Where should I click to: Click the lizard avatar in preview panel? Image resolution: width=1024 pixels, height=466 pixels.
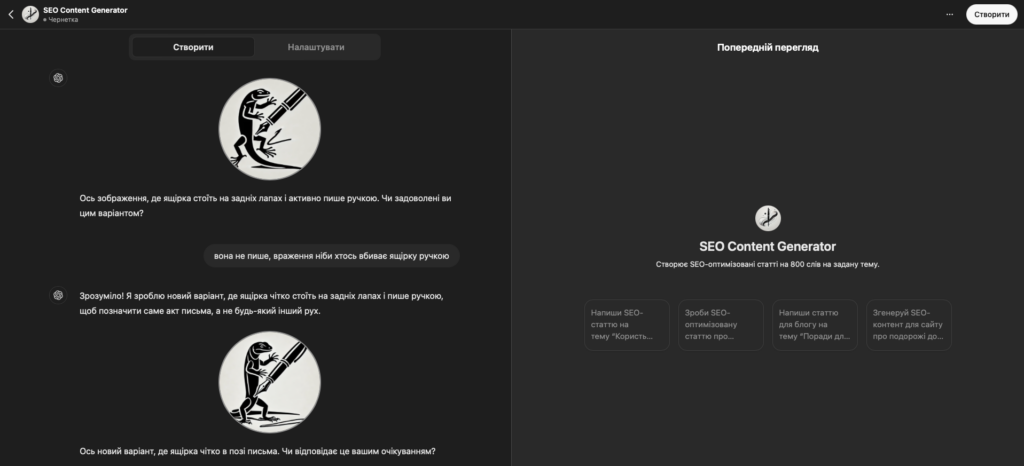767,218
